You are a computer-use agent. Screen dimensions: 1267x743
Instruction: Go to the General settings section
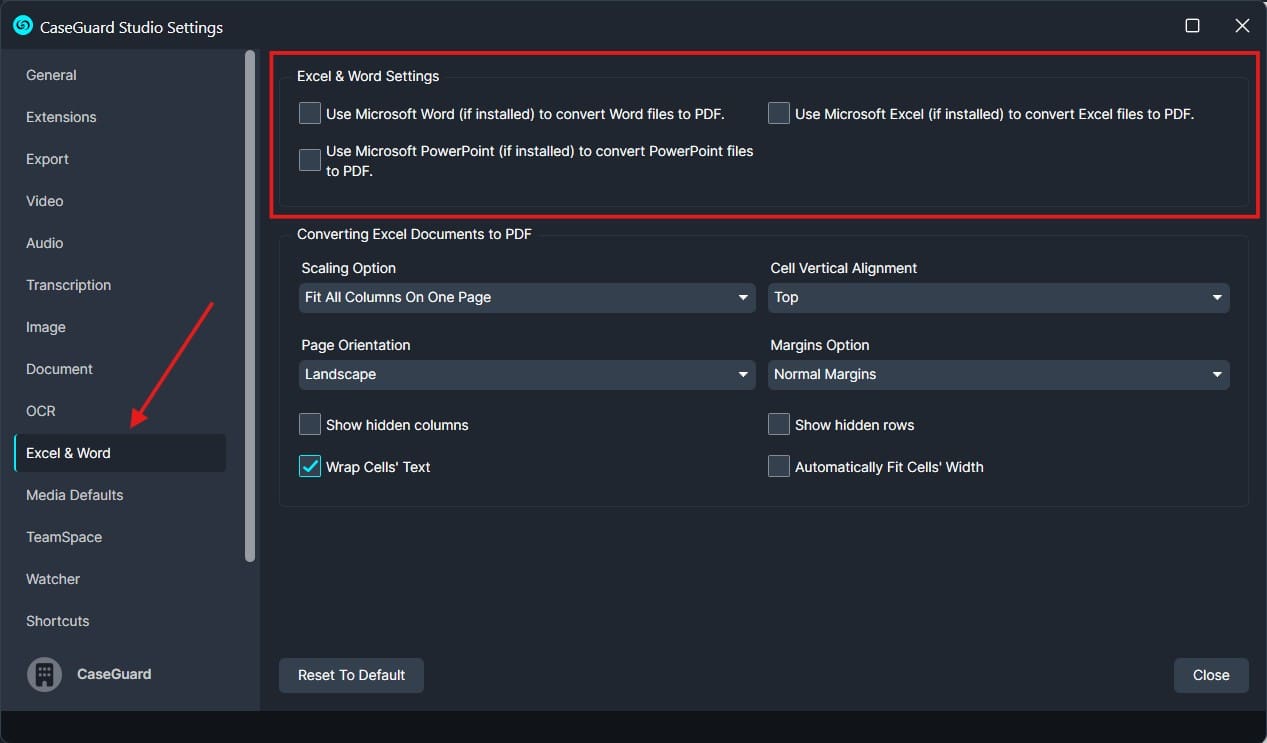[52, 75]
